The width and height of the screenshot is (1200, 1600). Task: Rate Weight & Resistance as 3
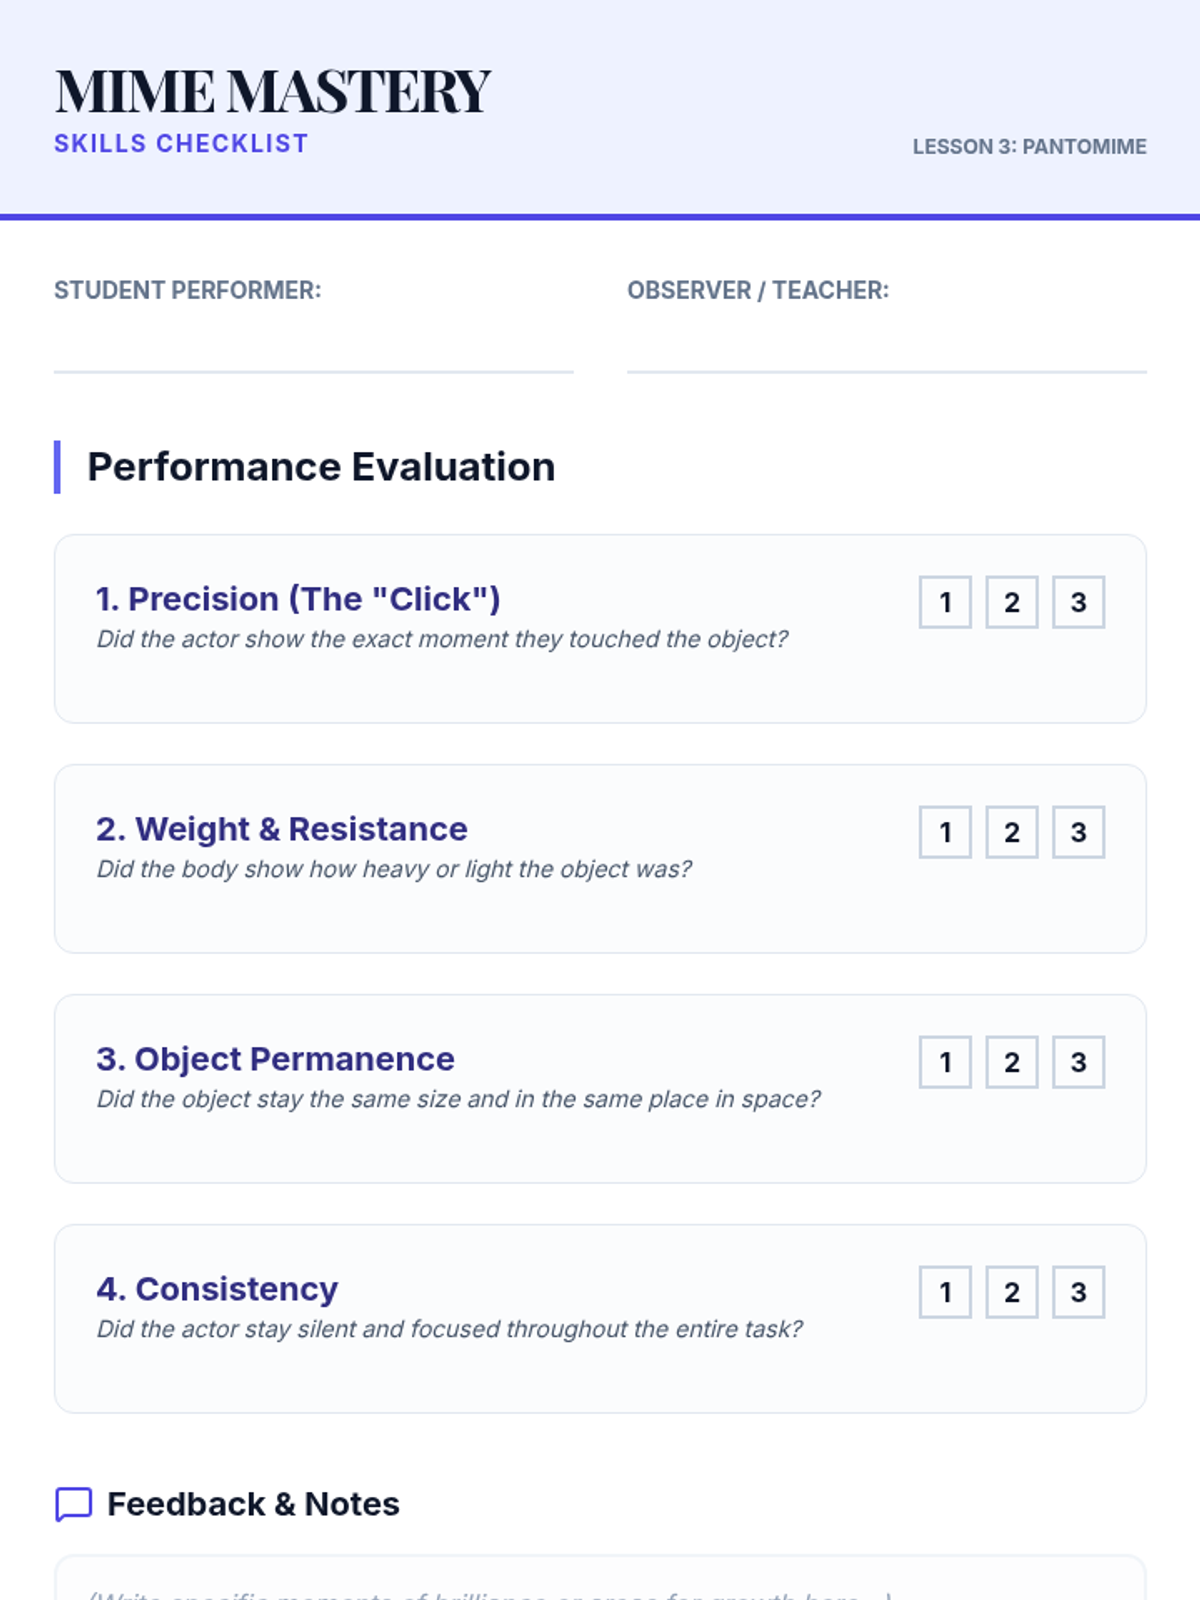pos(1078,832)
